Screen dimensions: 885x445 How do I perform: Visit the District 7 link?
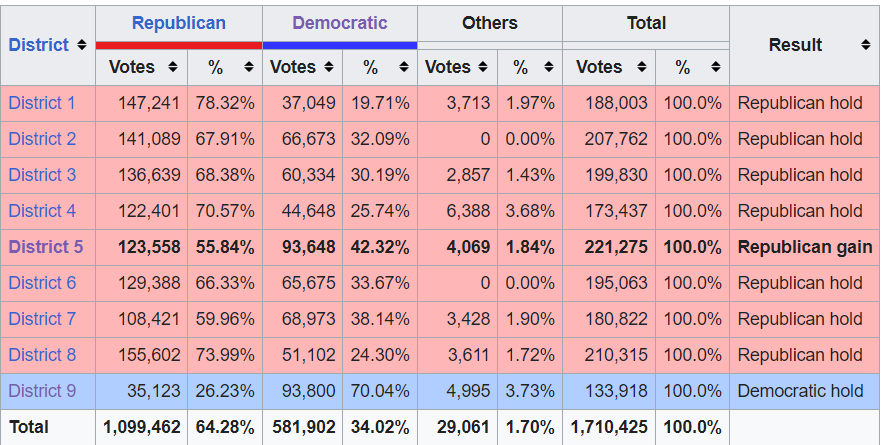tap(42, 319)
